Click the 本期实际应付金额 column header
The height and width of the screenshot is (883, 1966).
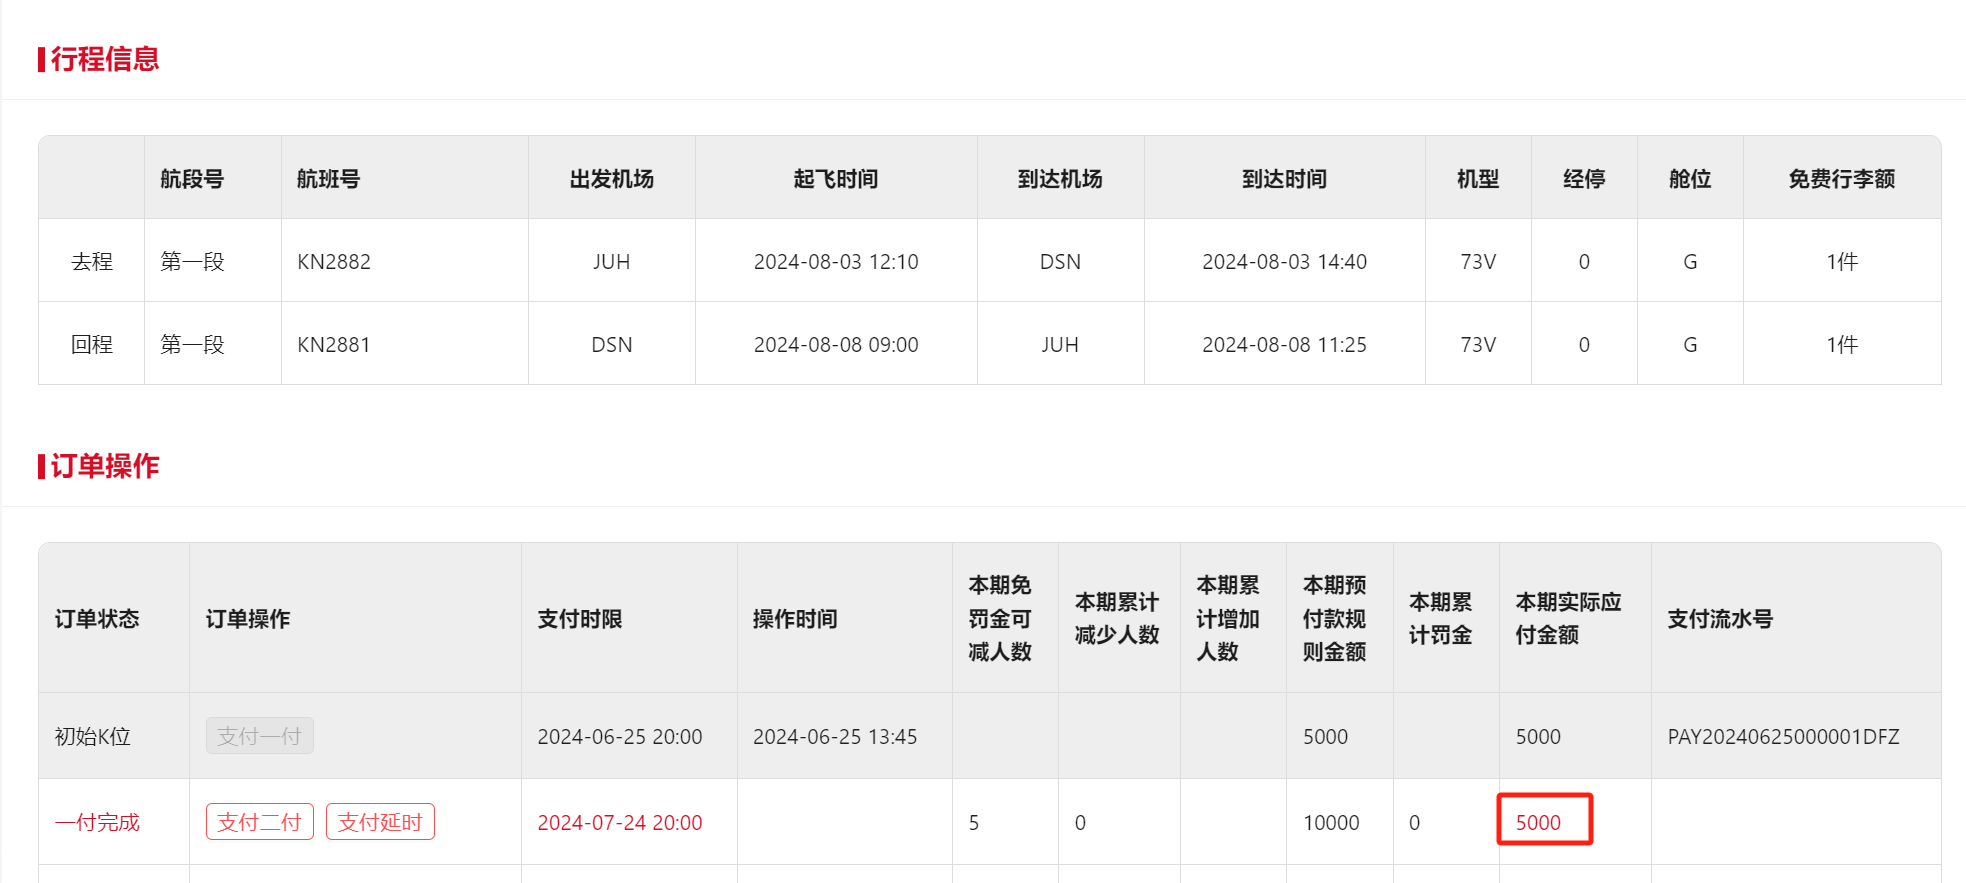click(1568, 618)
